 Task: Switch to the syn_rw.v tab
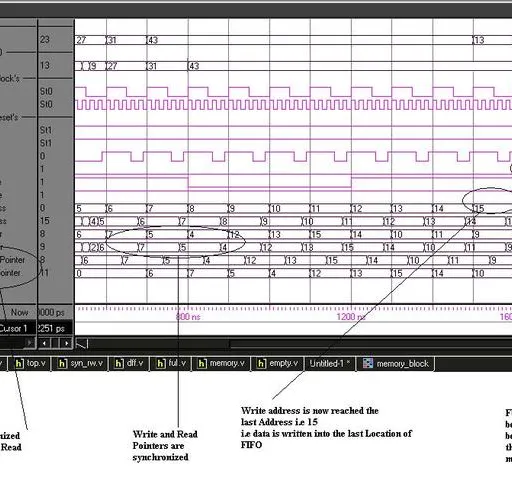point(80,363)
